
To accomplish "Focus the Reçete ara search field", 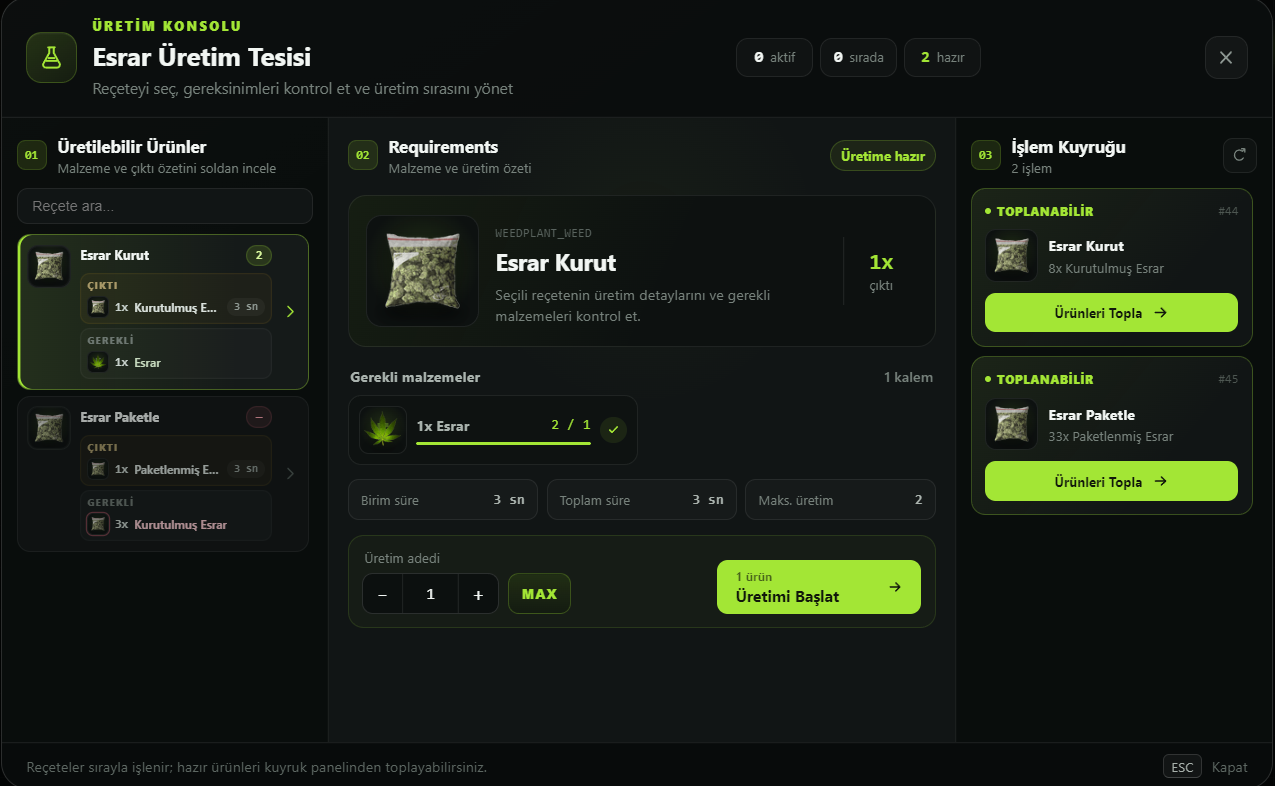I will [x=165, y=206].
